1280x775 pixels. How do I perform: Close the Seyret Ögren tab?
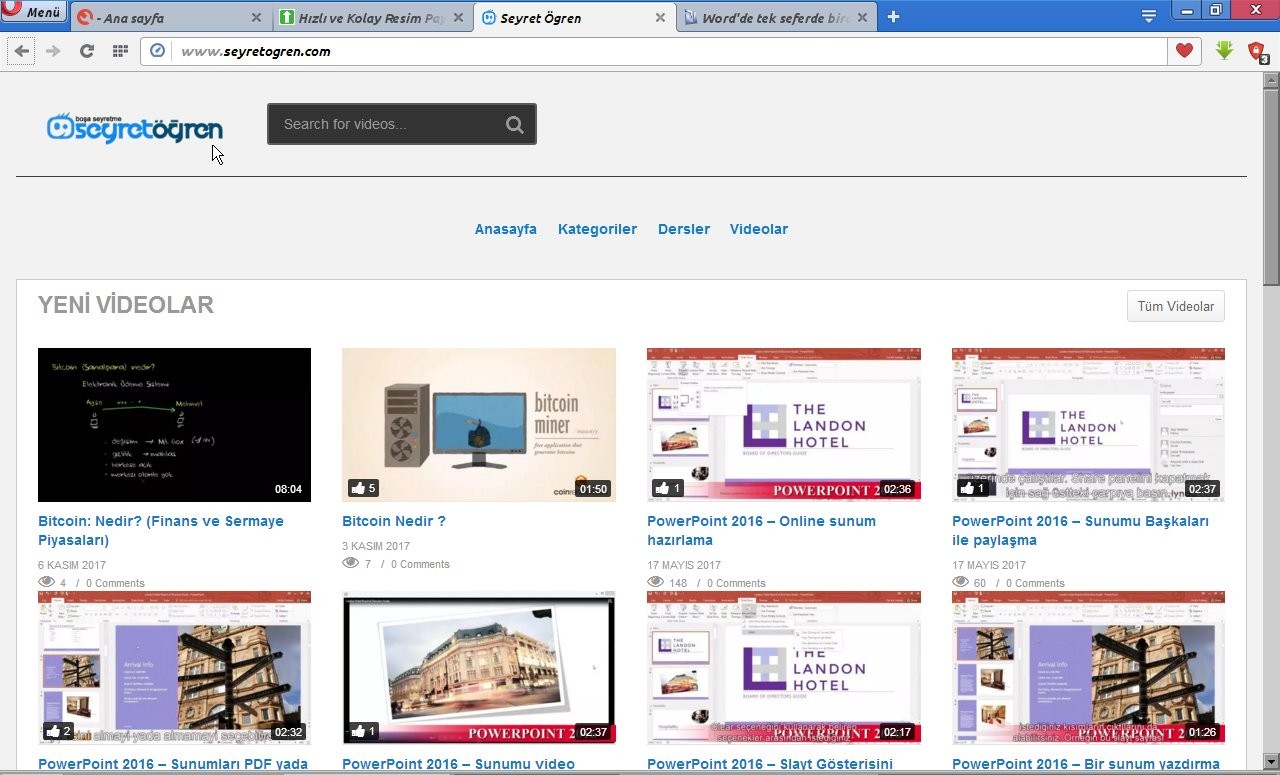click(x=660, y=18)
